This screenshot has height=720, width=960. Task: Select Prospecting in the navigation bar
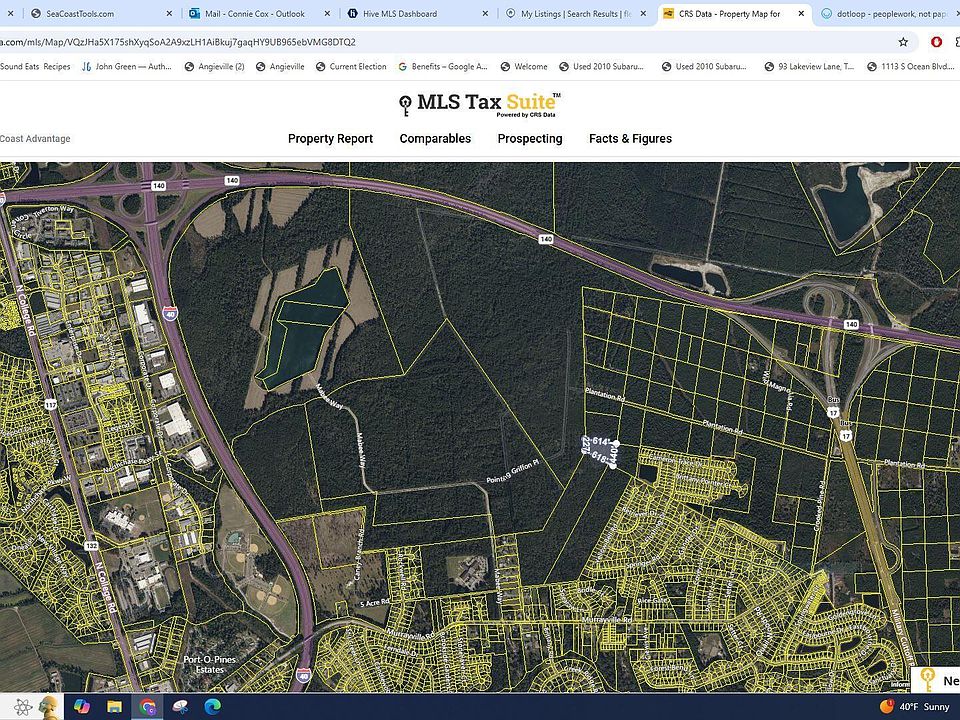530,139
